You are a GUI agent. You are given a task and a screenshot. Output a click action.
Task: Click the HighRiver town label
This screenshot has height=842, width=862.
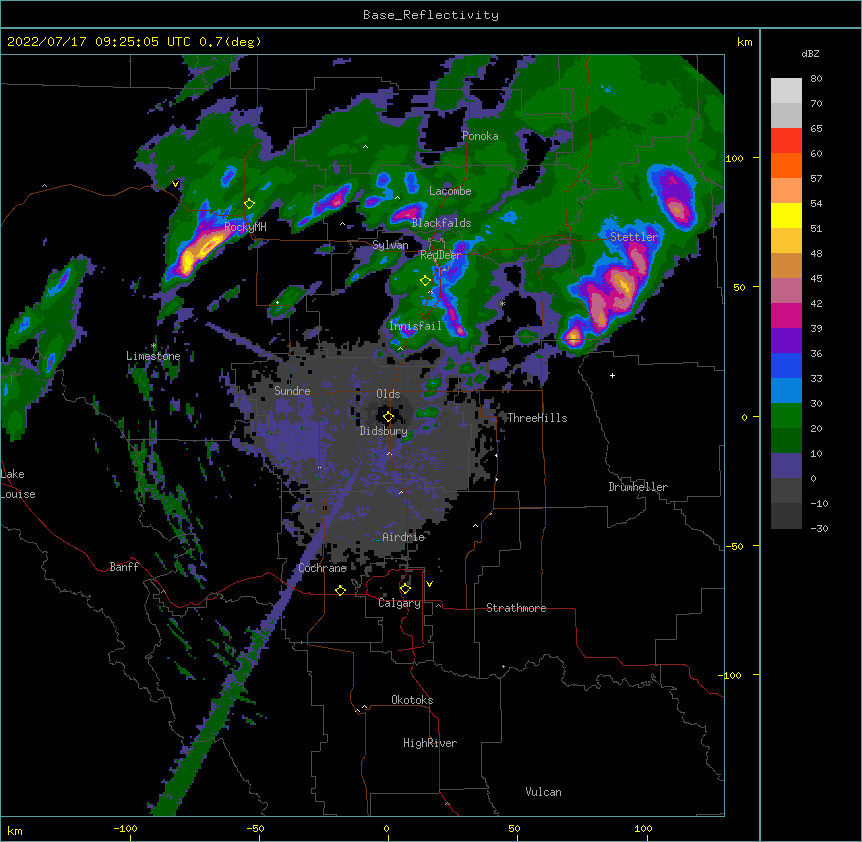[x=430, y=744]
